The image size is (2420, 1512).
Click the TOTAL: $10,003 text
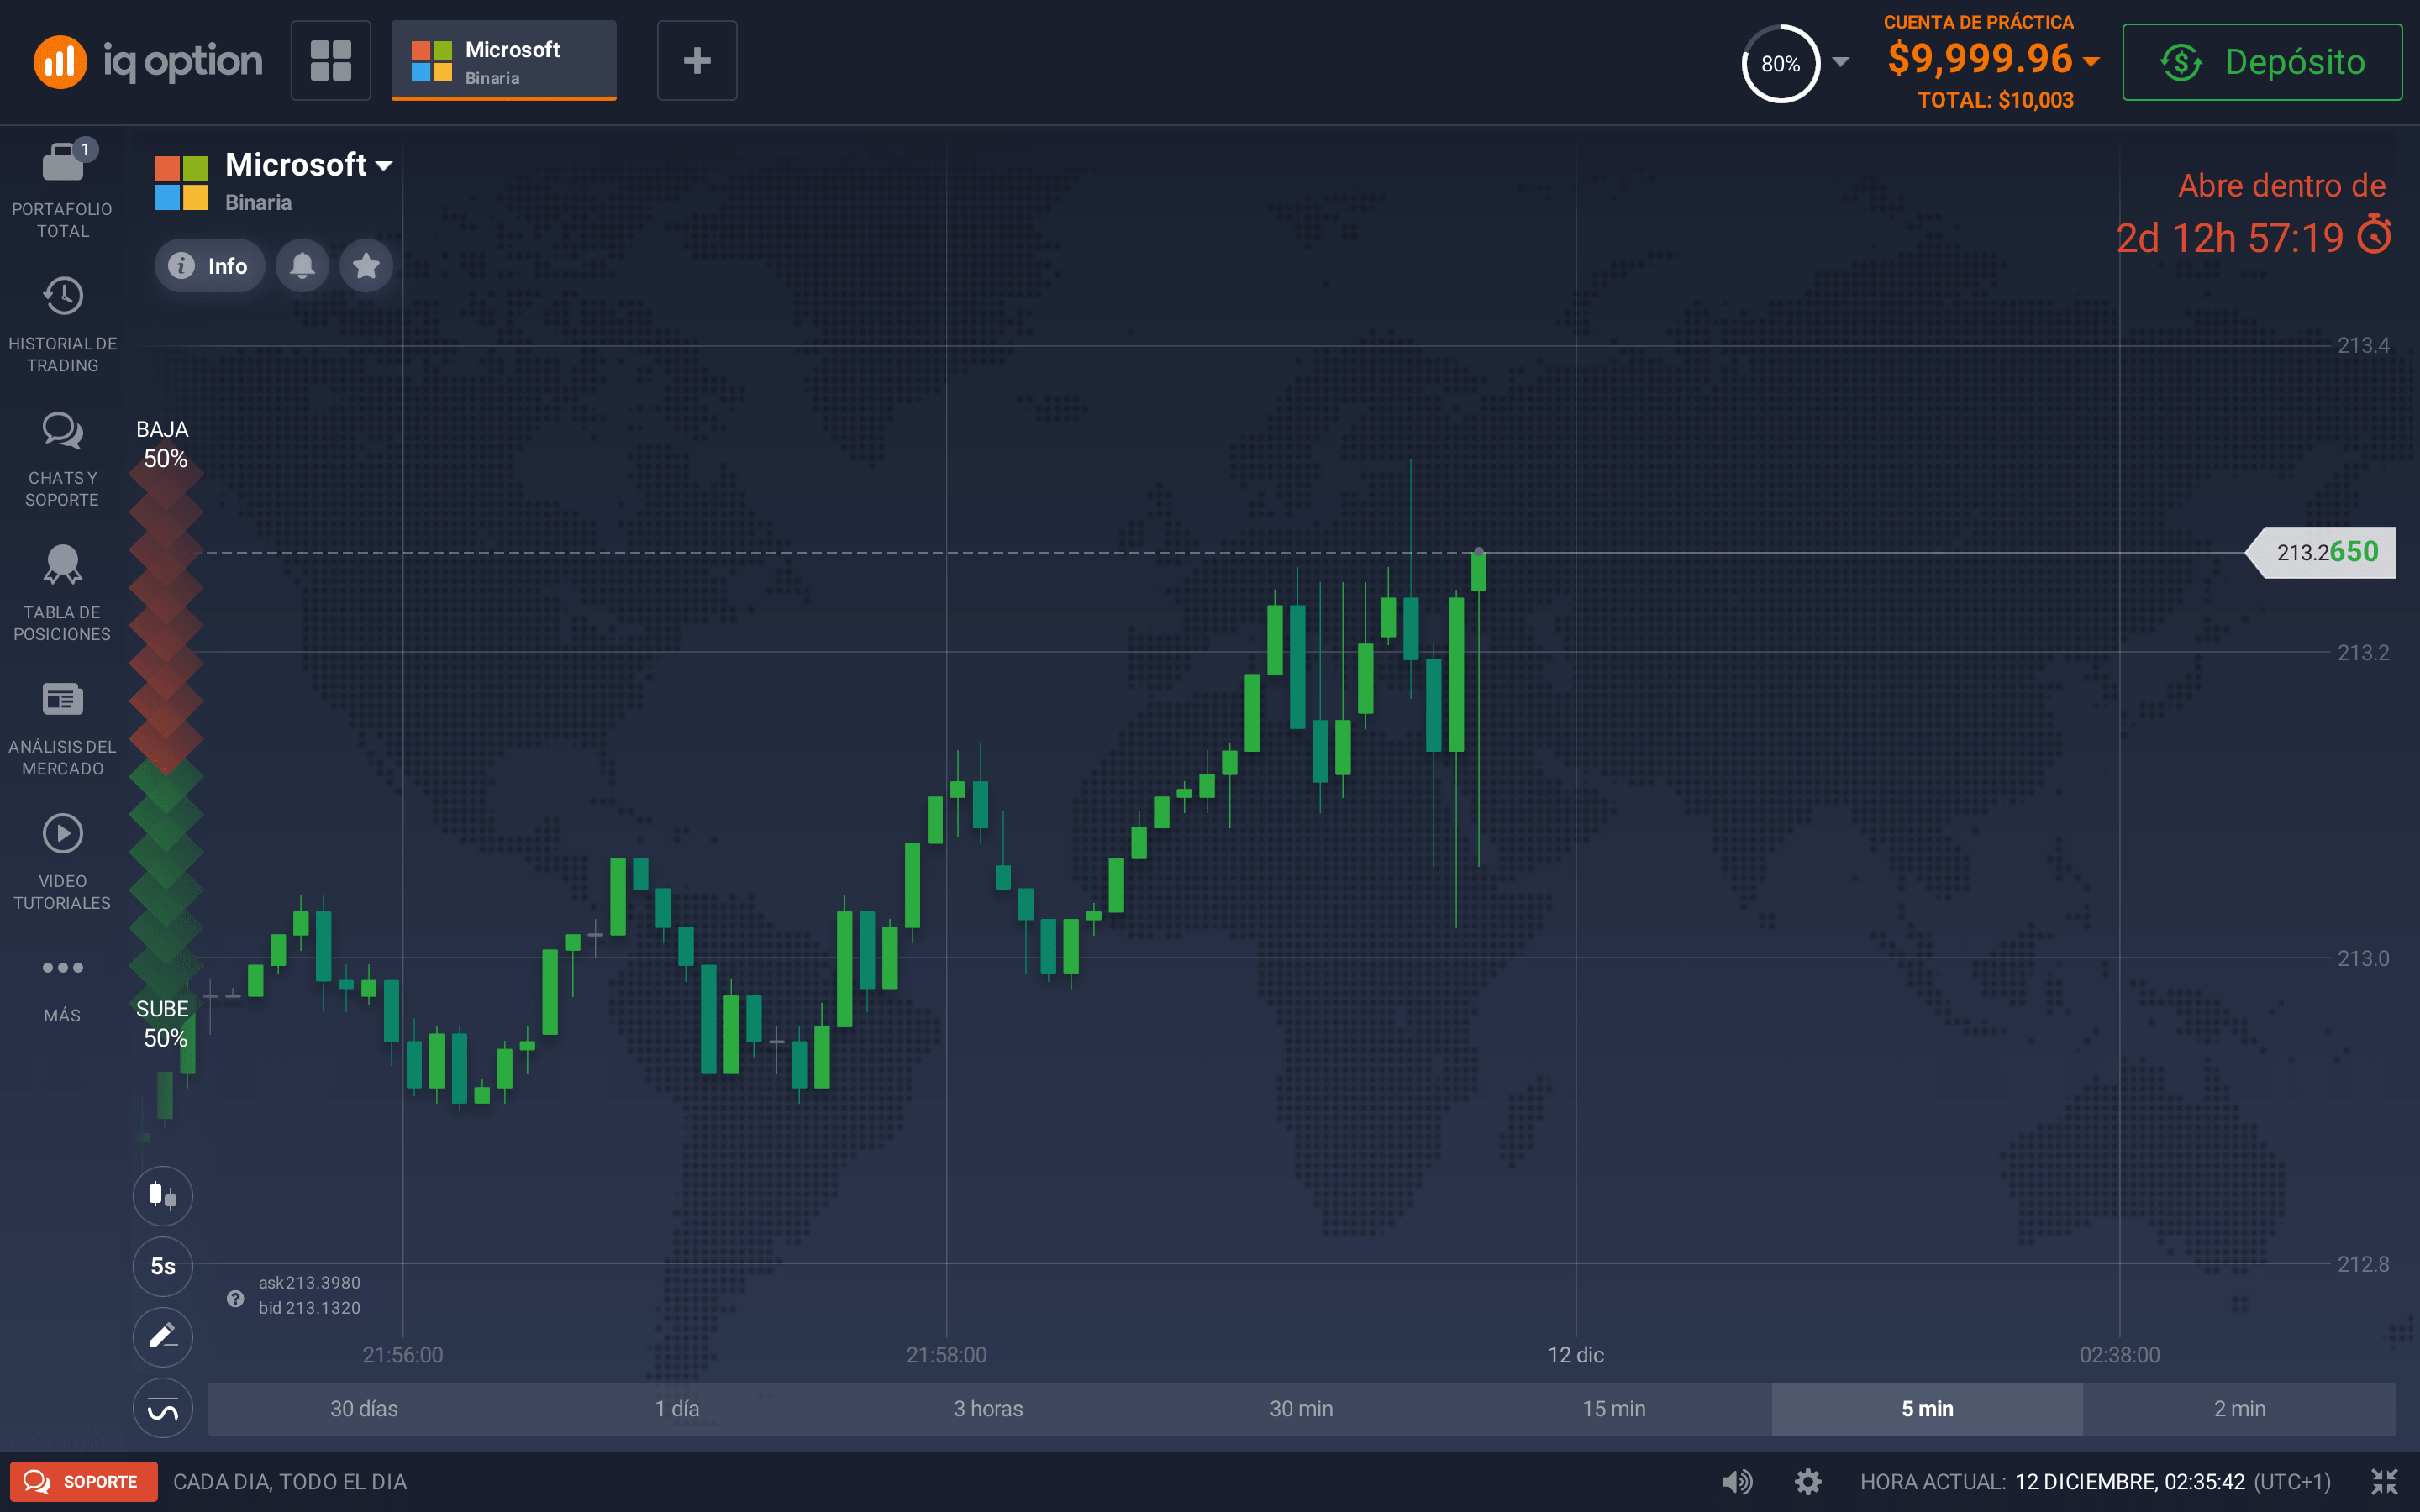(x=1995, y=100)
